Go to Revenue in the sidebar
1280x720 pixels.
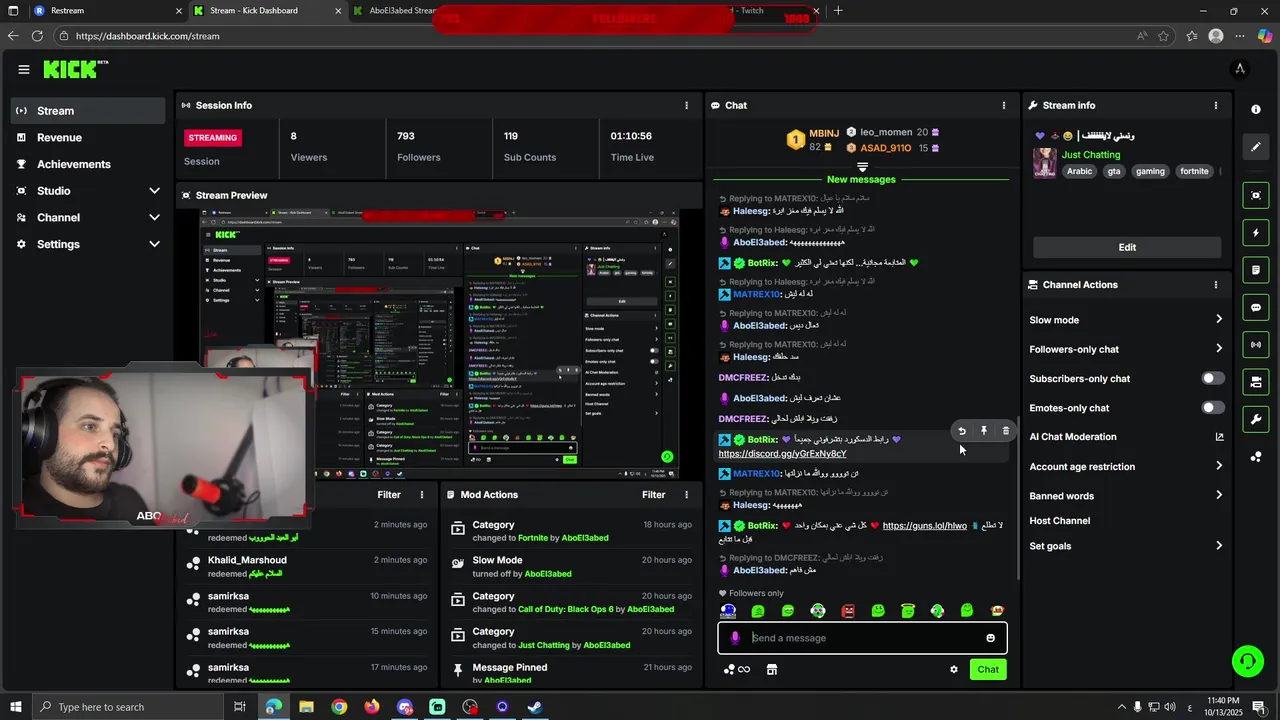[x=88, y=137]
